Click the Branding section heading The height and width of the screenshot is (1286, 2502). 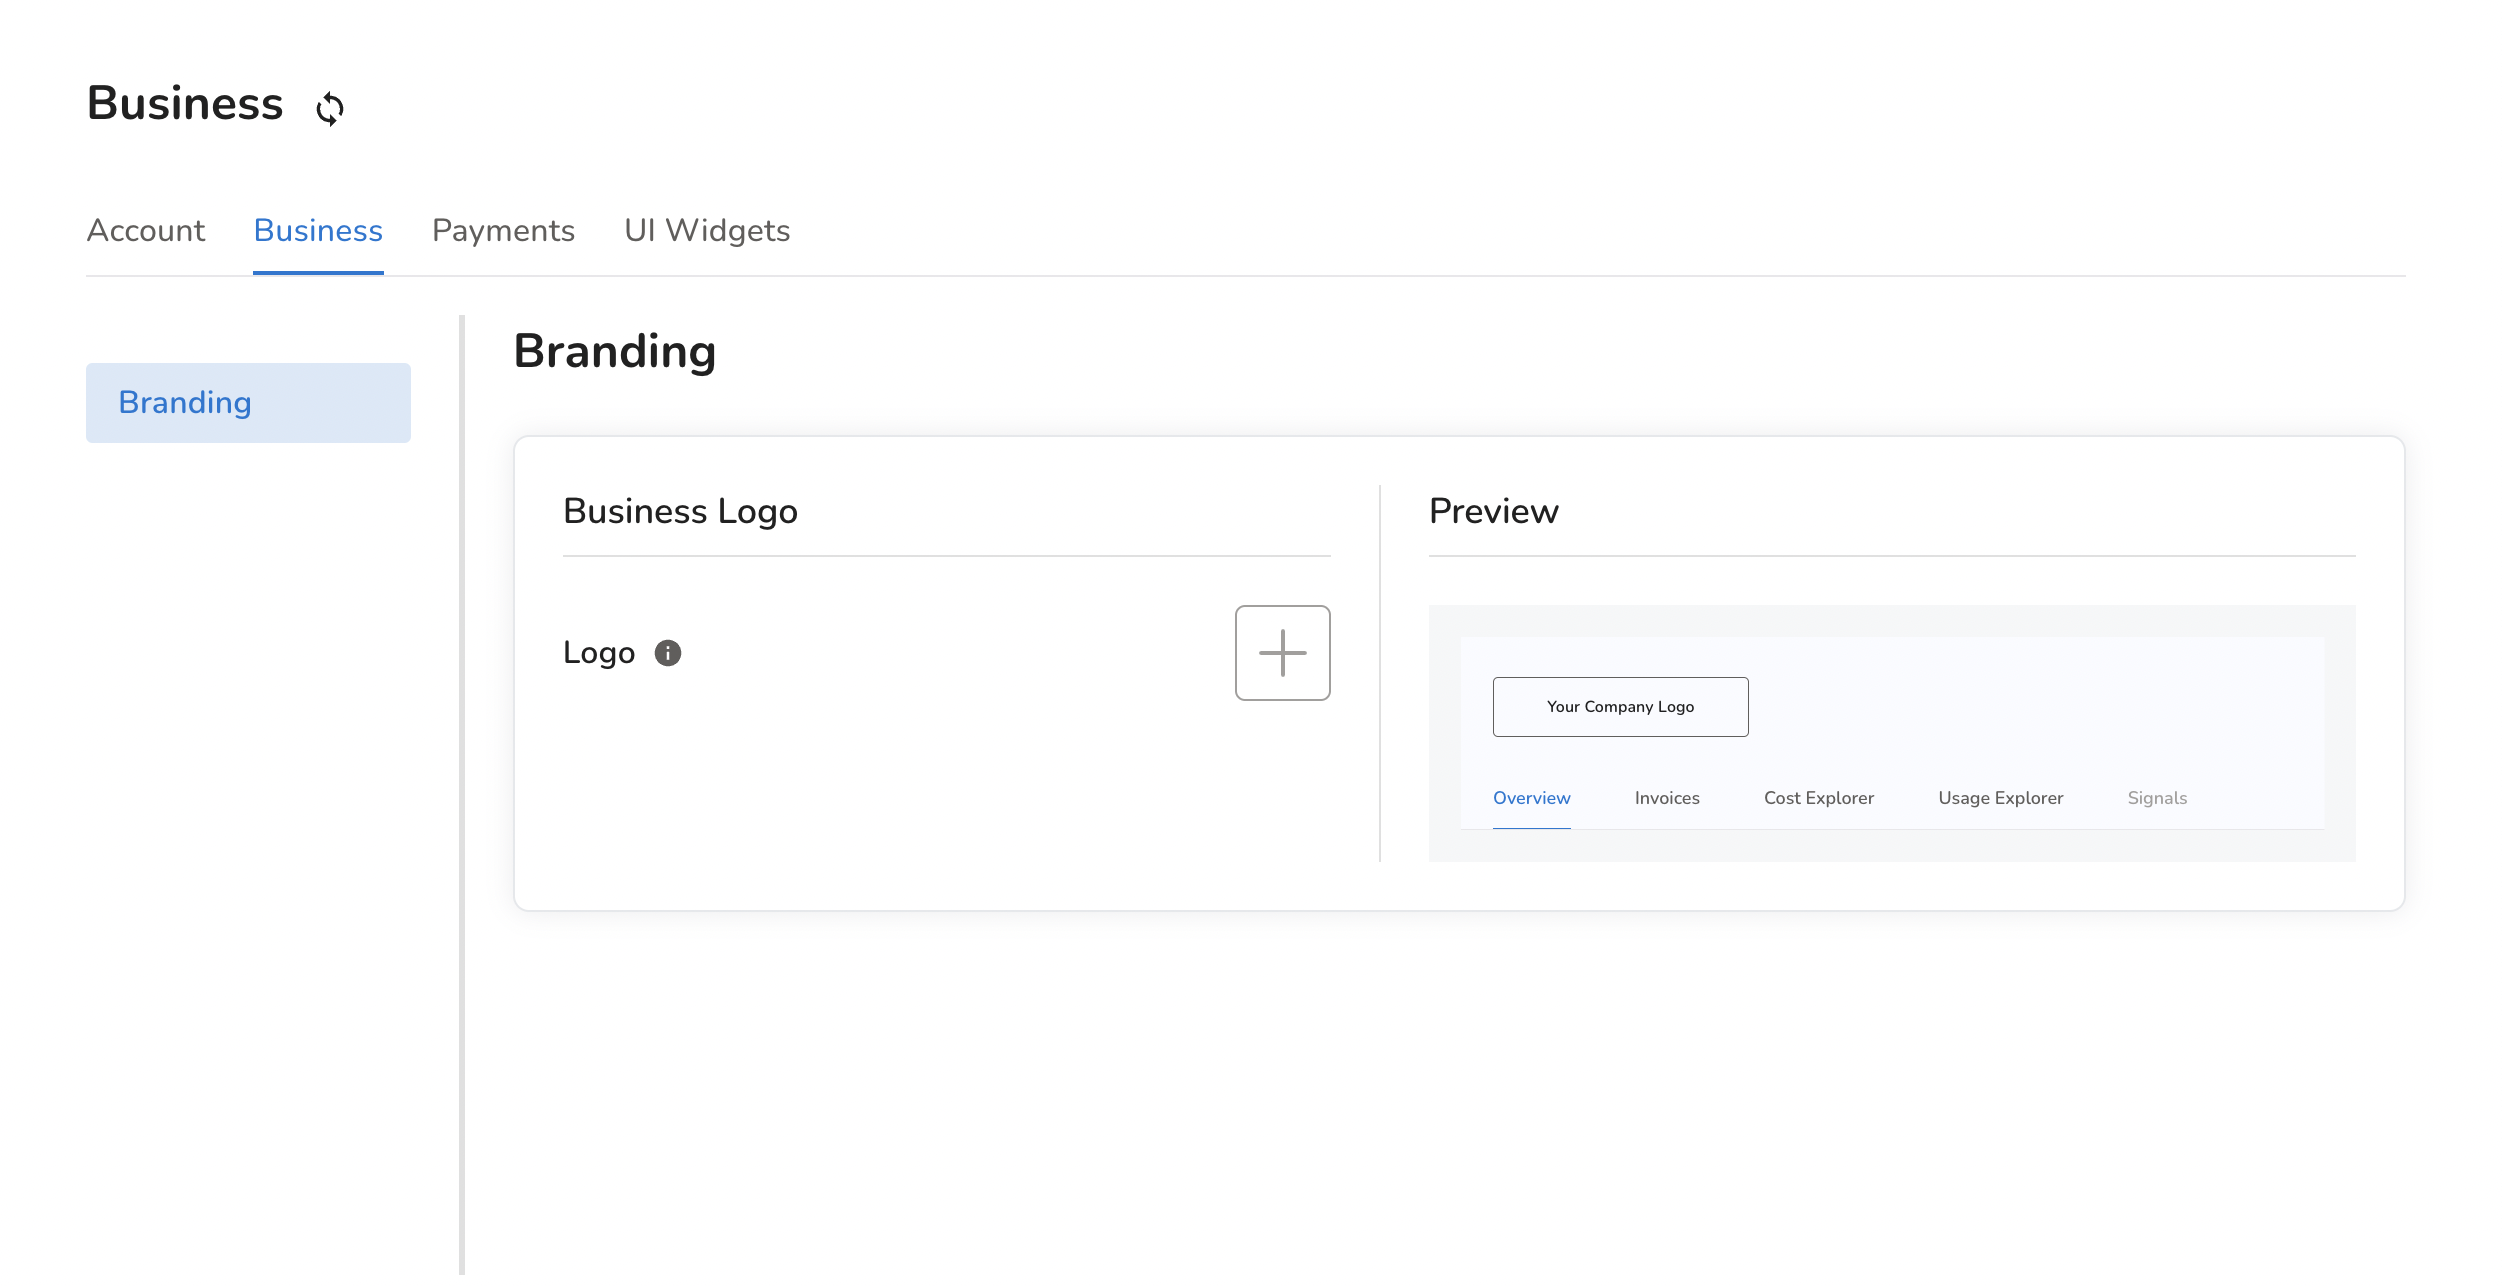[x=614, y=352]
